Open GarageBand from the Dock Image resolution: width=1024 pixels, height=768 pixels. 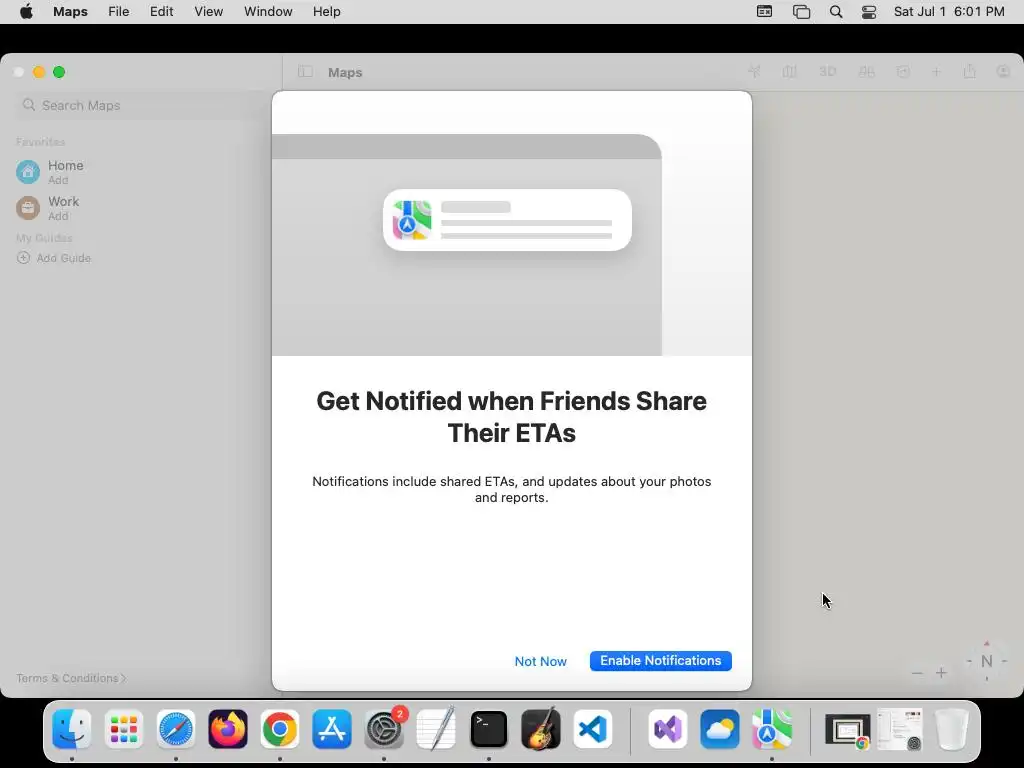(541, 729)
